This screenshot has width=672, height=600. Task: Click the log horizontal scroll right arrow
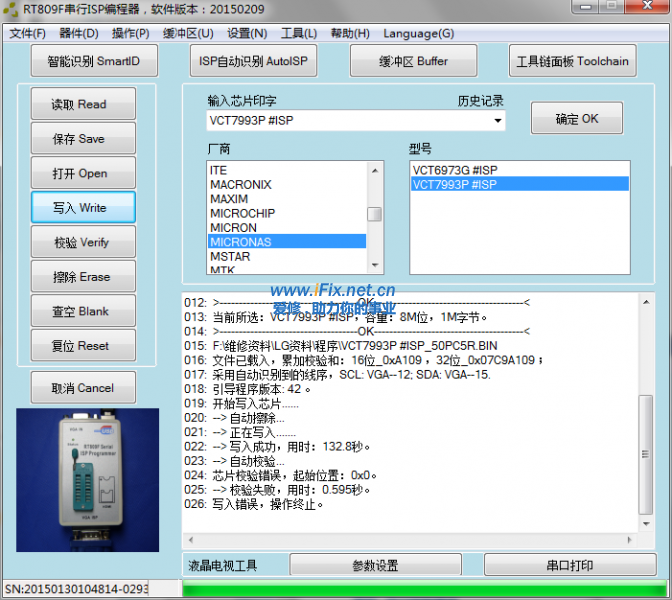(630, 540)
